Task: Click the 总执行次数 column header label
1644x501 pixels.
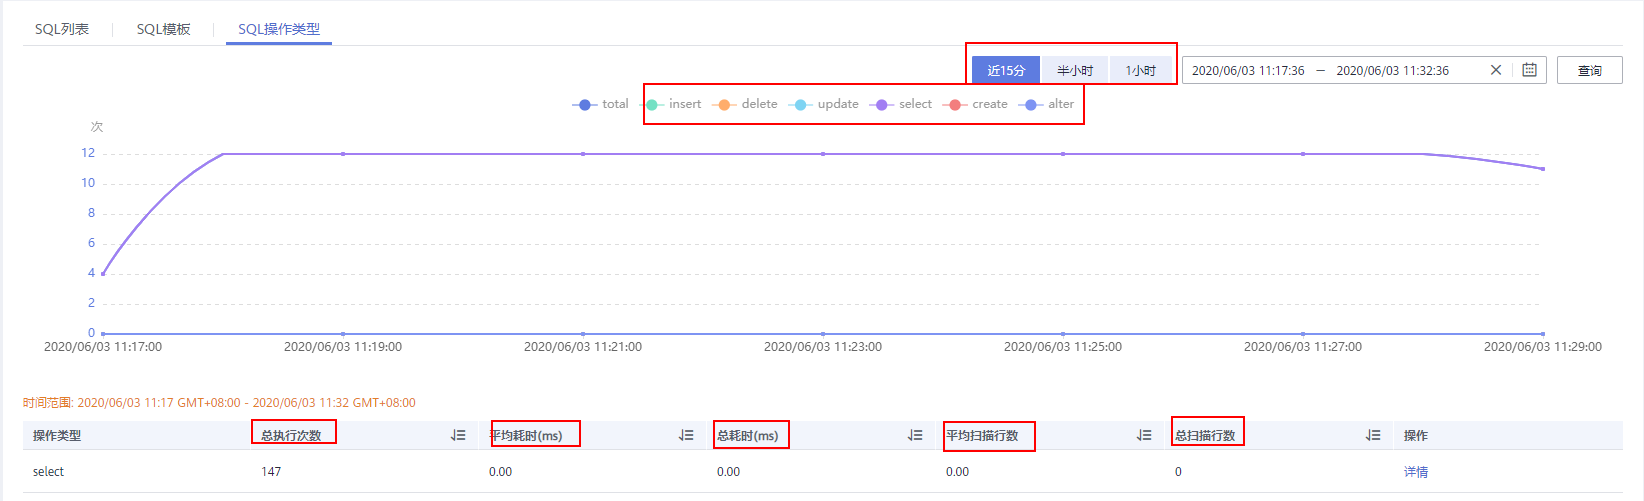Action: 291,436
